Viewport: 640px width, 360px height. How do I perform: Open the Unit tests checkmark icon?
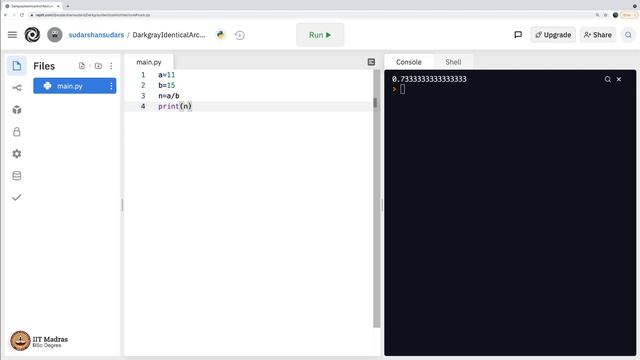pyautogui.click(x=17, y=198)
